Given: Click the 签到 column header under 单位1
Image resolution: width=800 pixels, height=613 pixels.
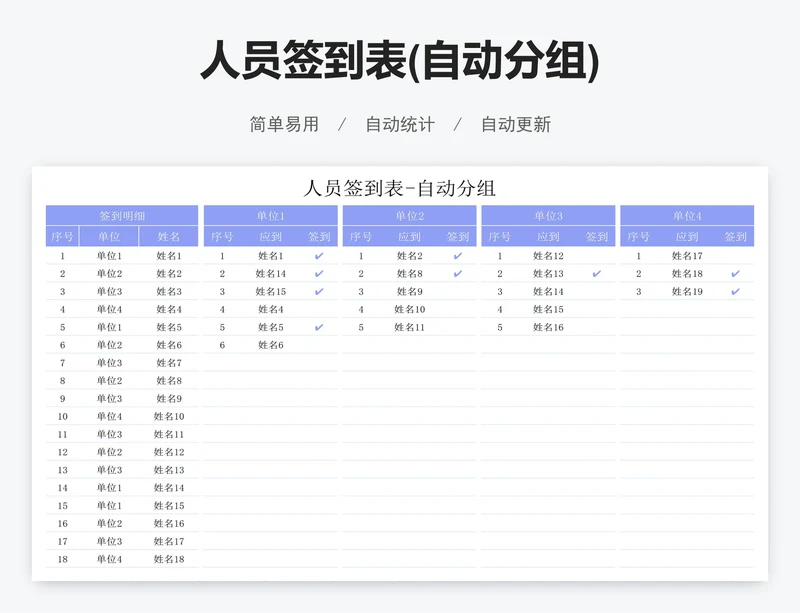Looking at the screenshot, I should click(x=319, y=236).
